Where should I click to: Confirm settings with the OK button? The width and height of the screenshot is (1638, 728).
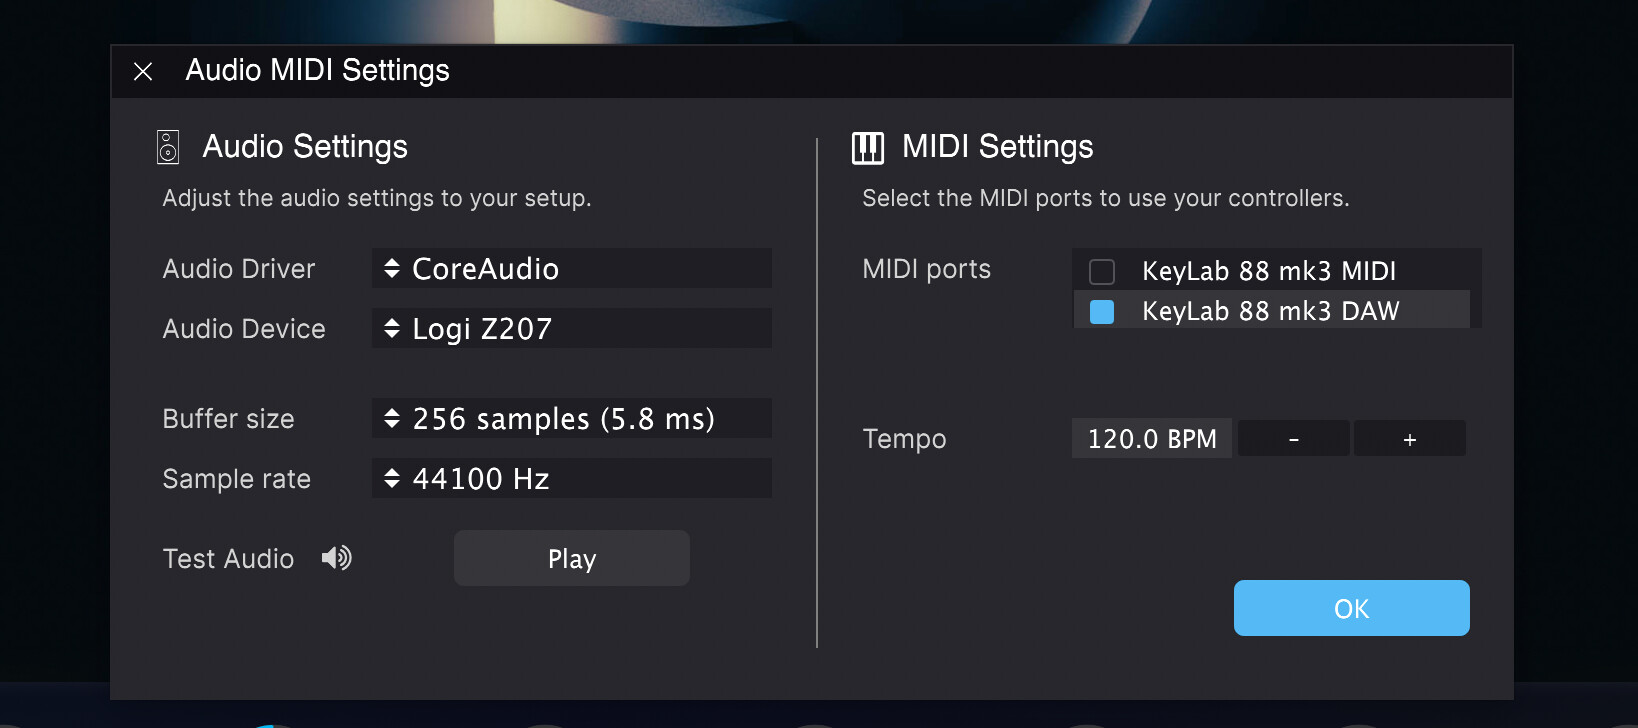[x=1352, y=608]
